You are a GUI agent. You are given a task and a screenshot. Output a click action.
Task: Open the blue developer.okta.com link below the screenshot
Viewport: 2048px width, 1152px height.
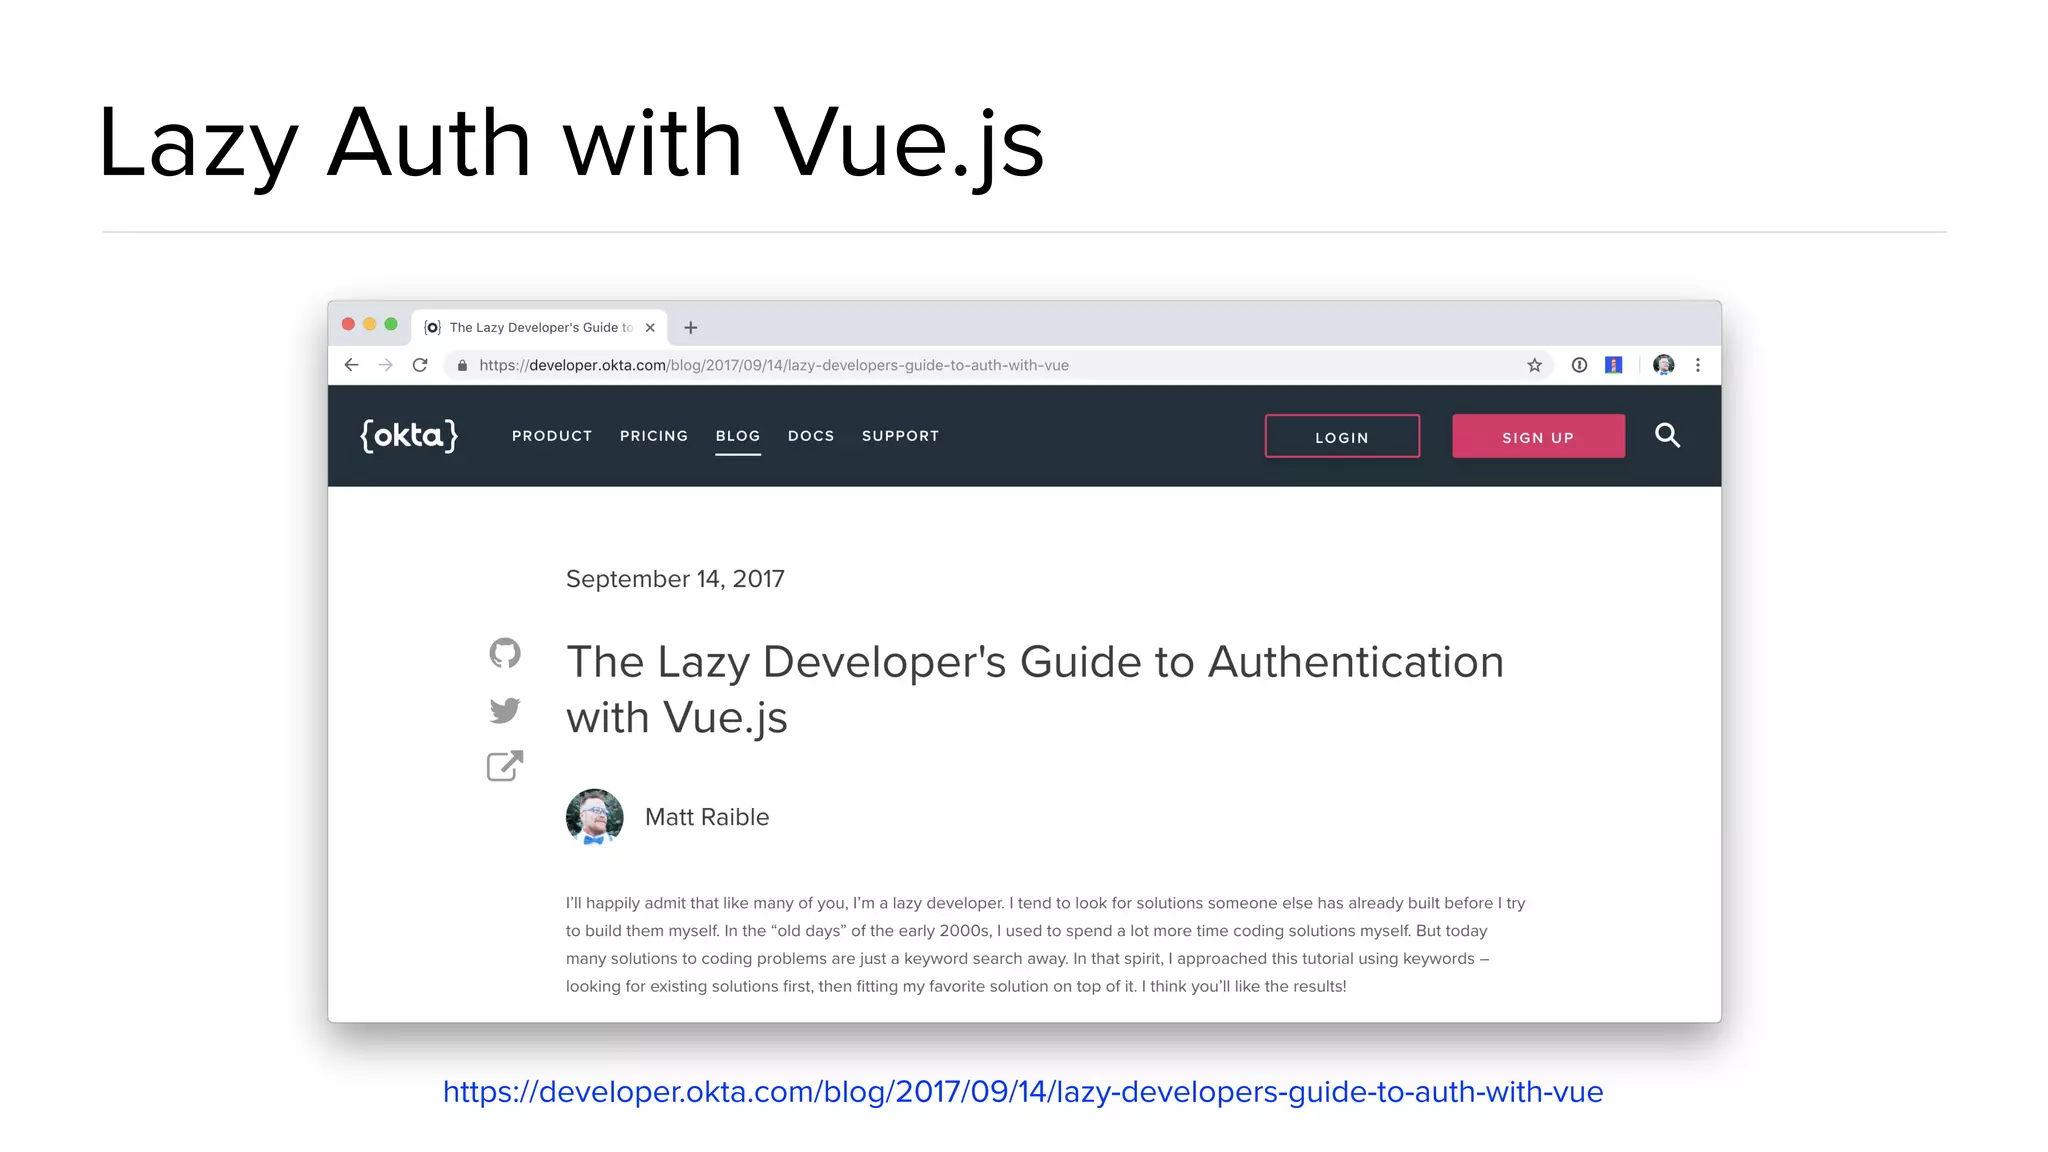point(1023,1091)
